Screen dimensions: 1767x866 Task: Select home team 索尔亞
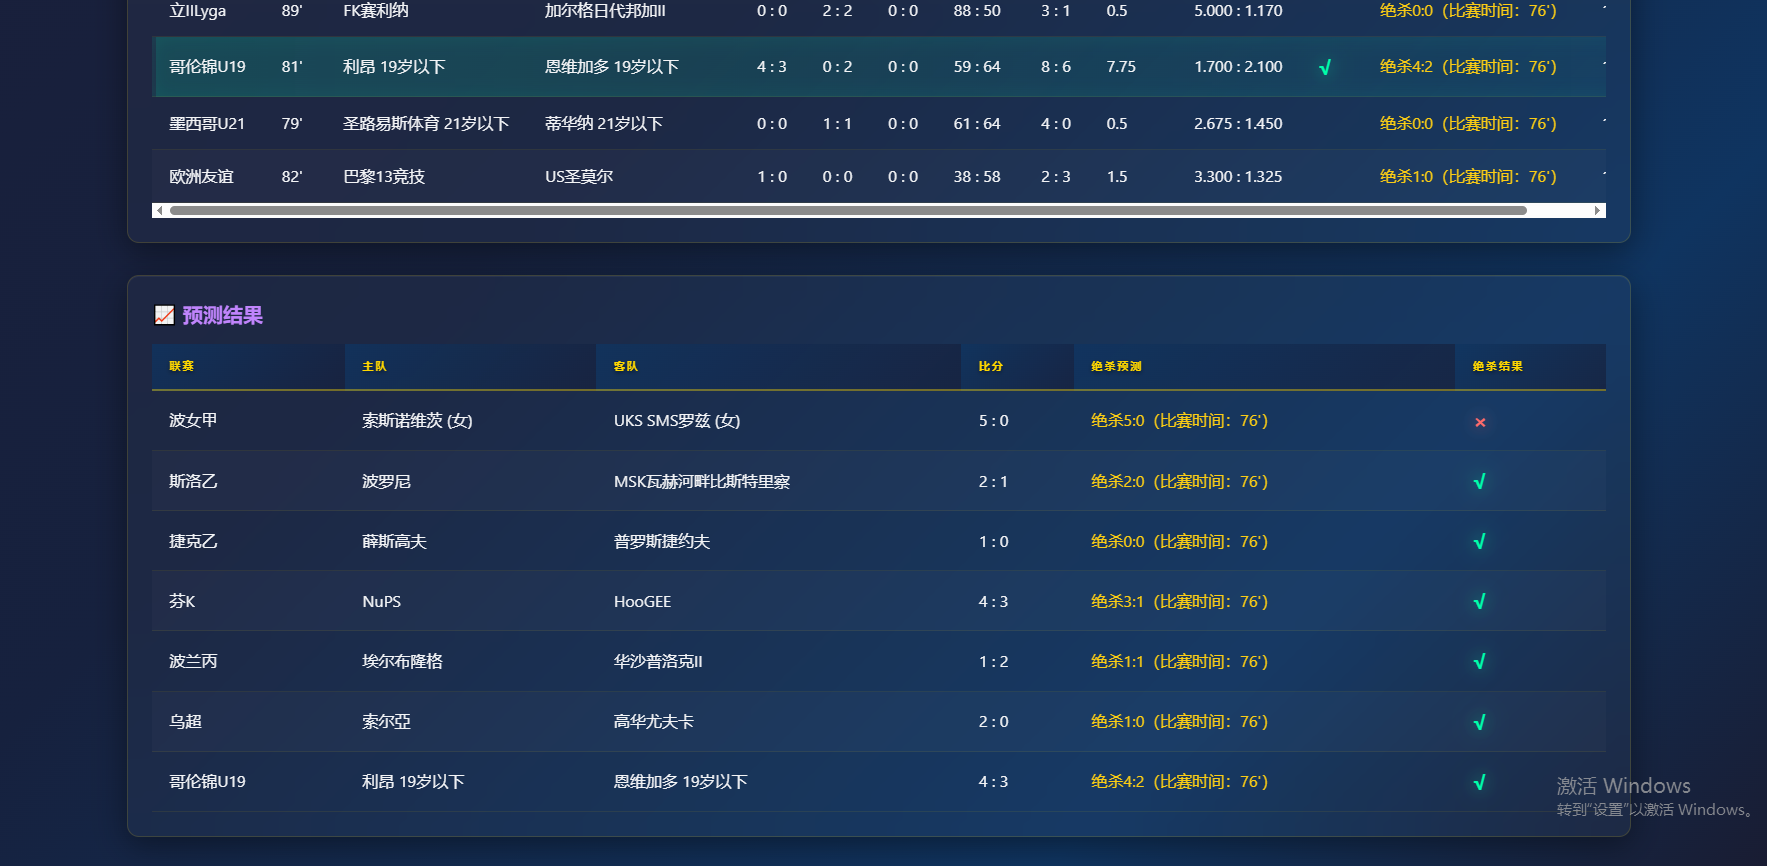pyautogui.click(x=386, y=721)
